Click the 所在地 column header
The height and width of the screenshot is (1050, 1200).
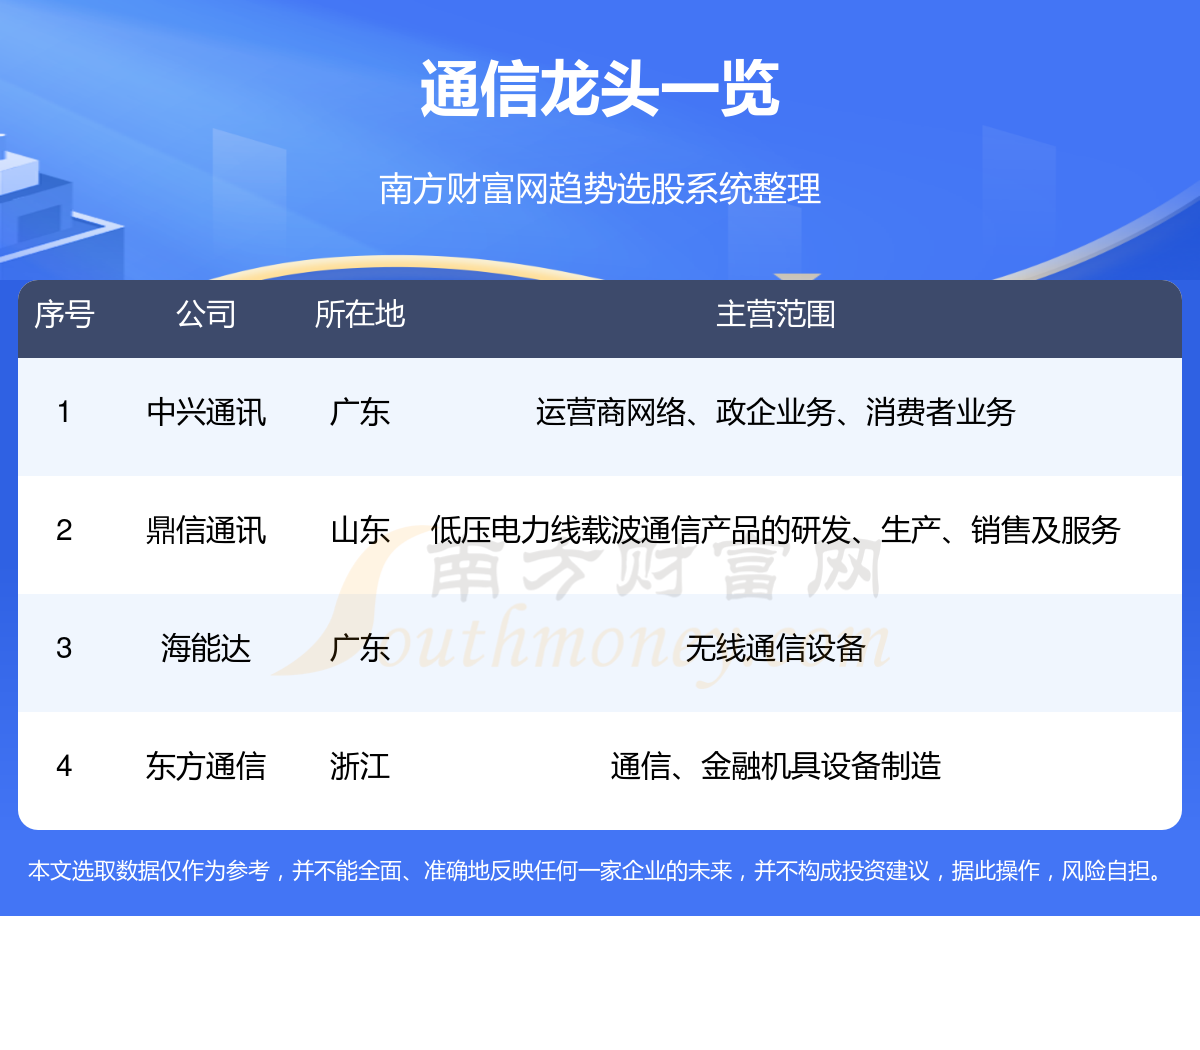pyautogui.click(x=360, y=314)
